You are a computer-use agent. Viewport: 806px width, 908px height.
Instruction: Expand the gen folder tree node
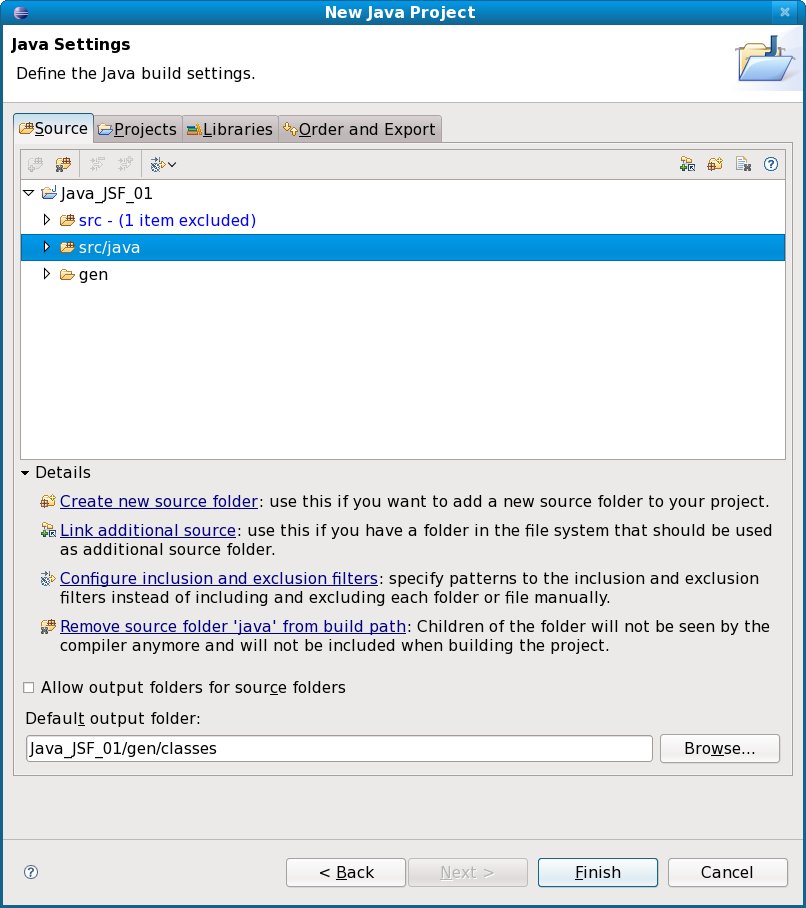pos(46,274)
